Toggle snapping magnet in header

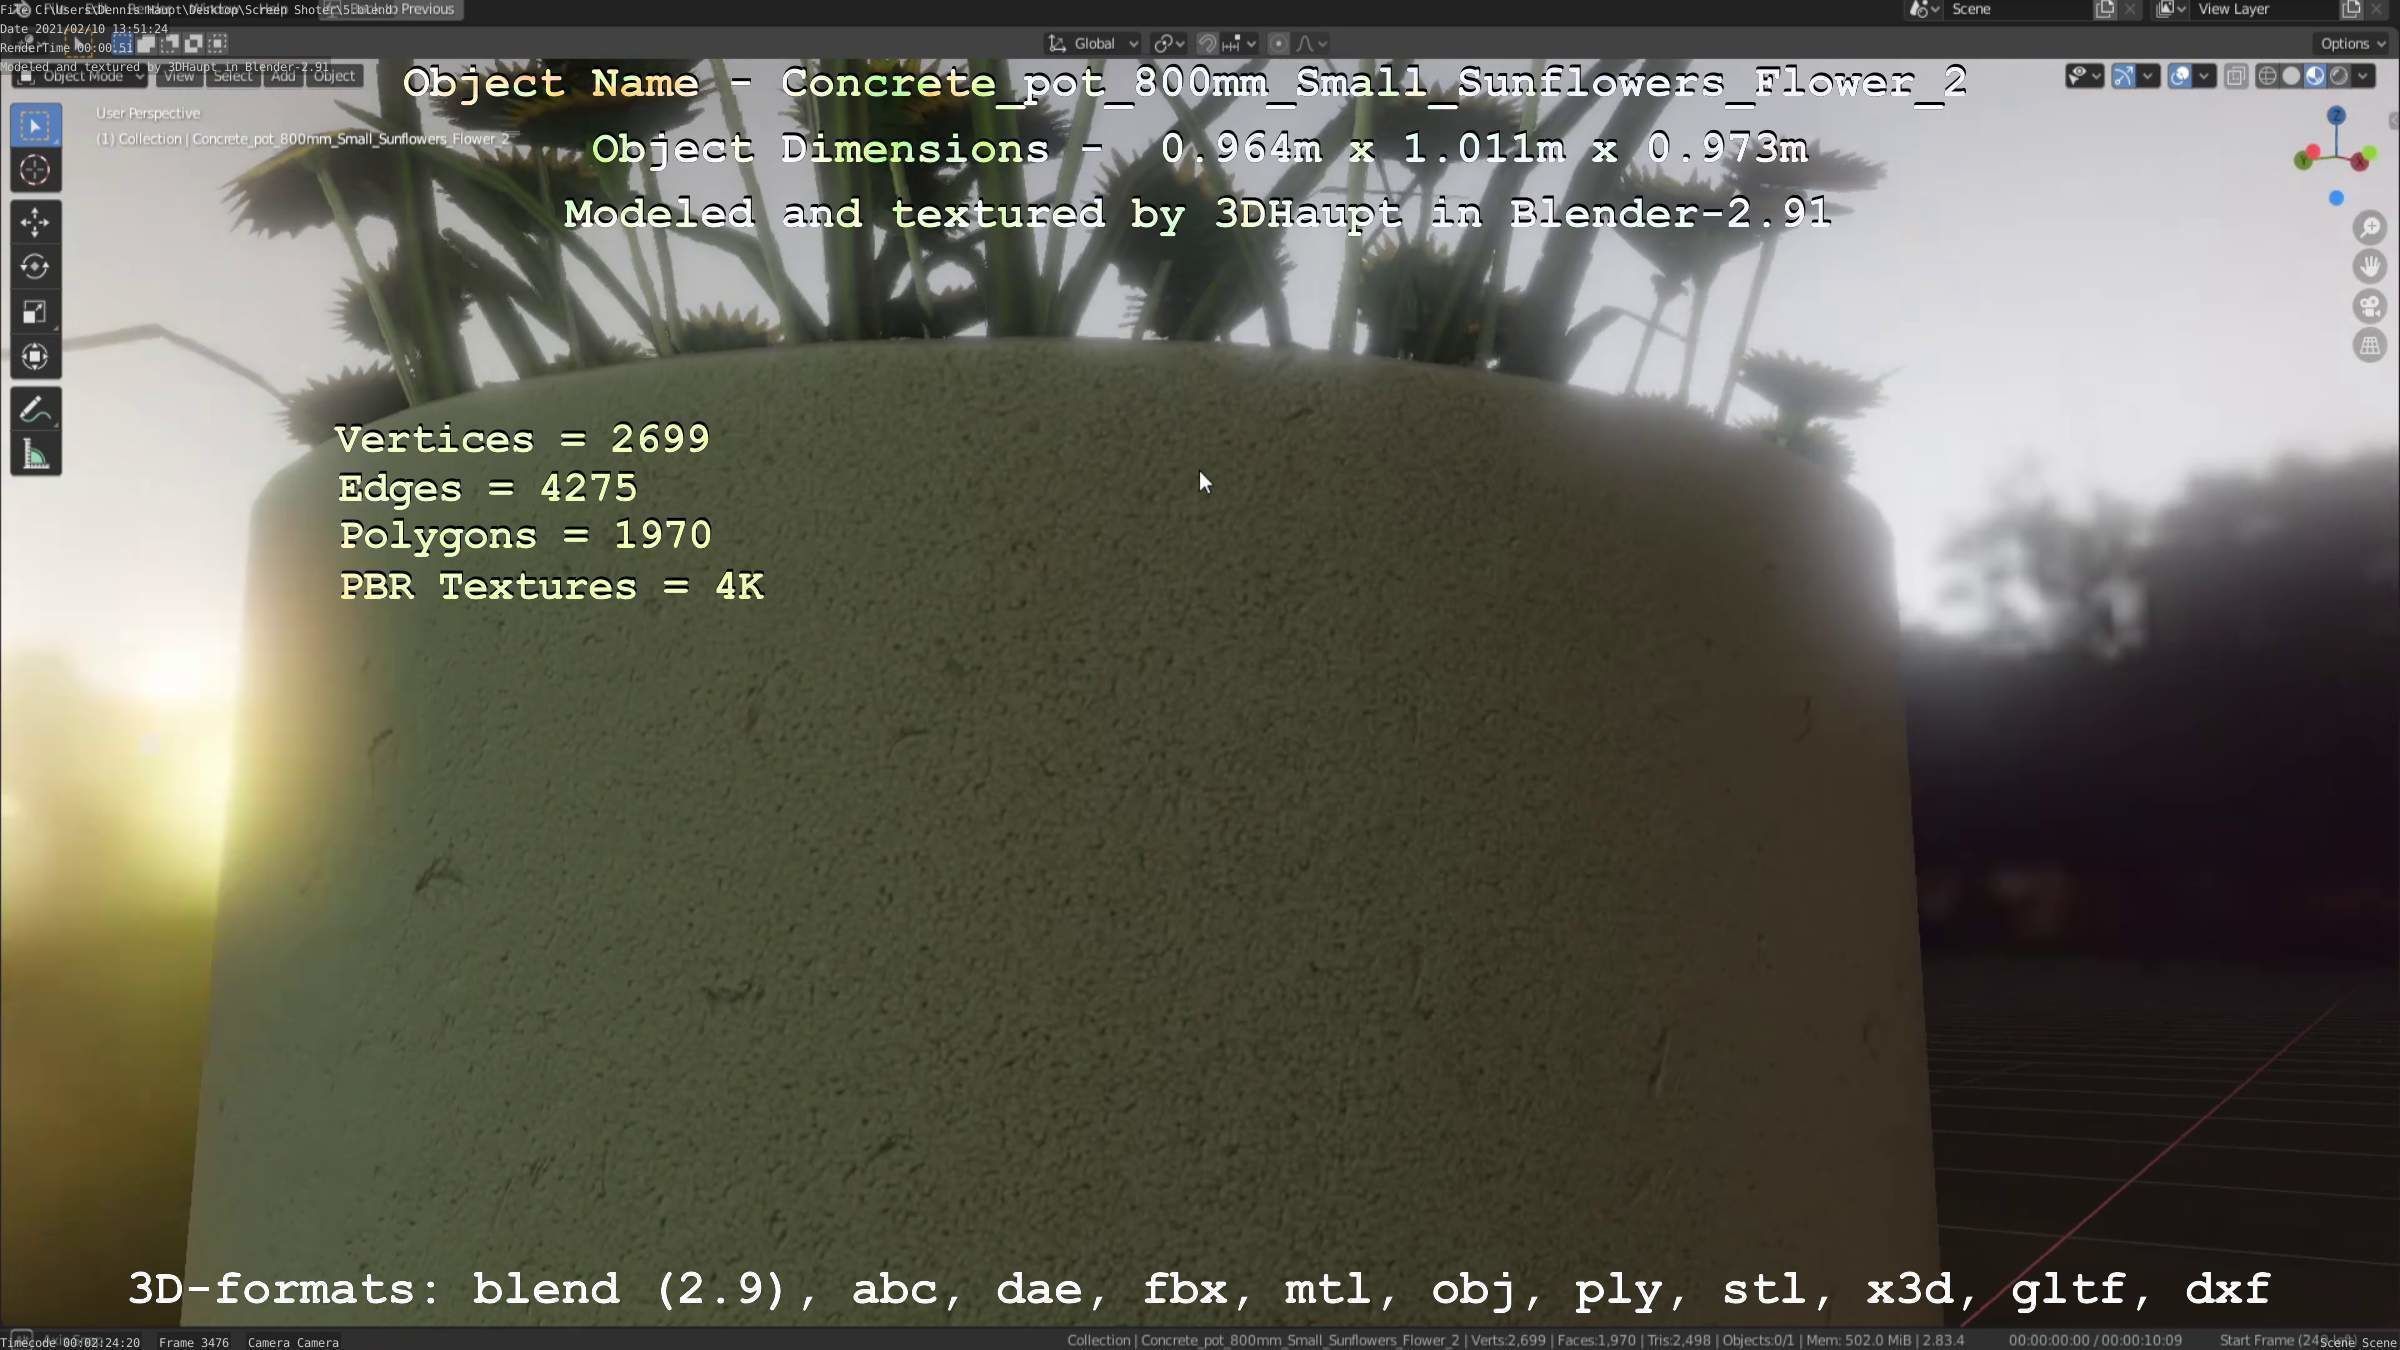[1207, 43]
